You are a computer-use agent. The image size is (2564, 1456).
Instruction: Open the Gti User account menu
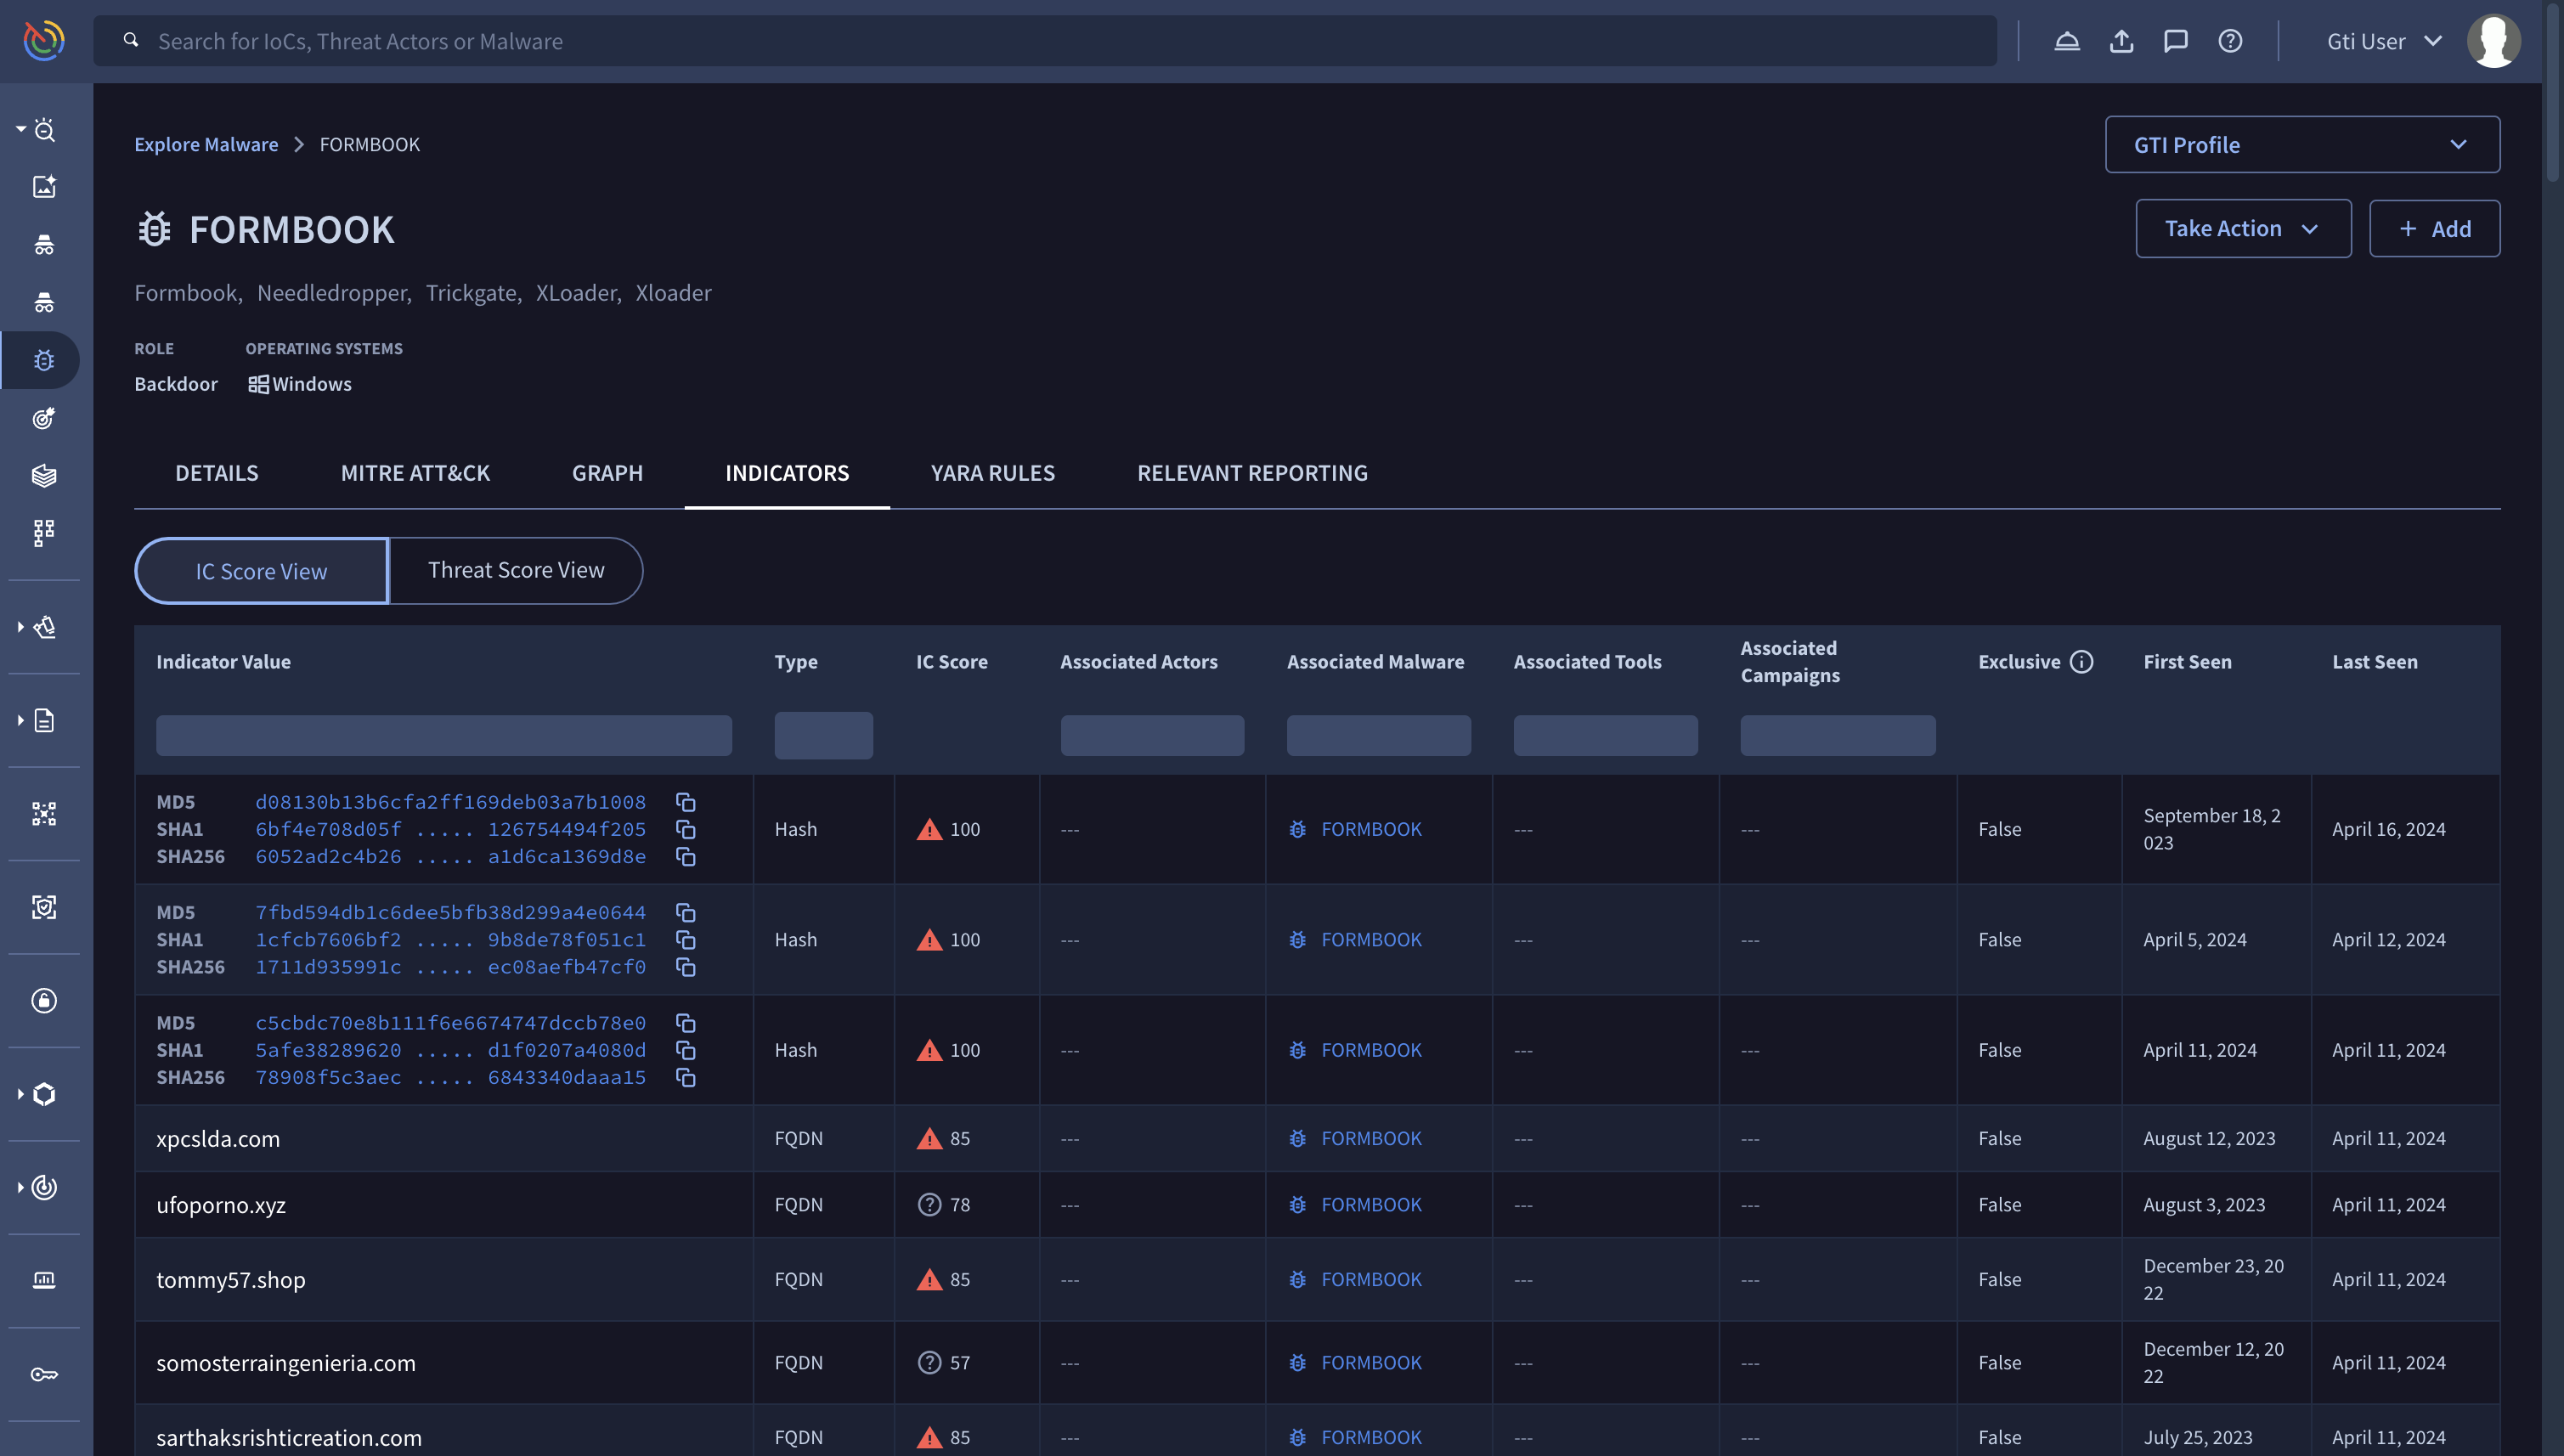coord(2385,41)
